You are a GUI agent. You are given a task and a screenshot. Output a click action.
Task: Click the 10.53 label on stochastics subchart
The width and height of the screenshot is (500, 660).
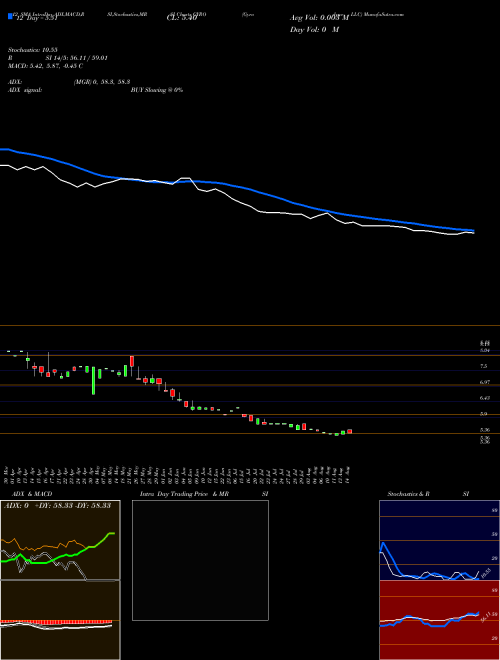pyautogui.click(x=486, y=573)
